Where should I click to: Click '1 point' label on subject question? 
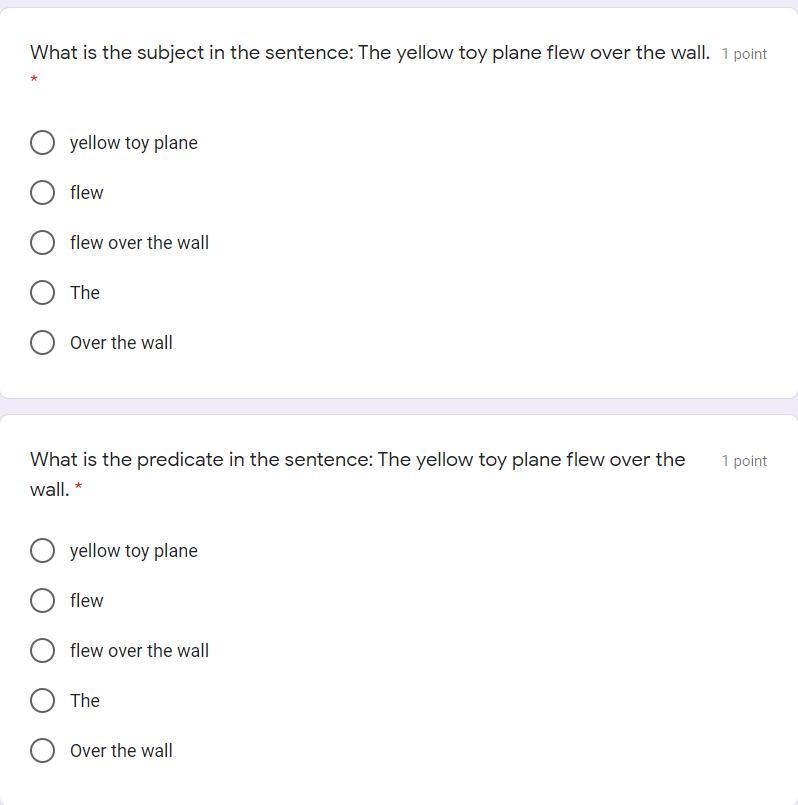[744, 54]
